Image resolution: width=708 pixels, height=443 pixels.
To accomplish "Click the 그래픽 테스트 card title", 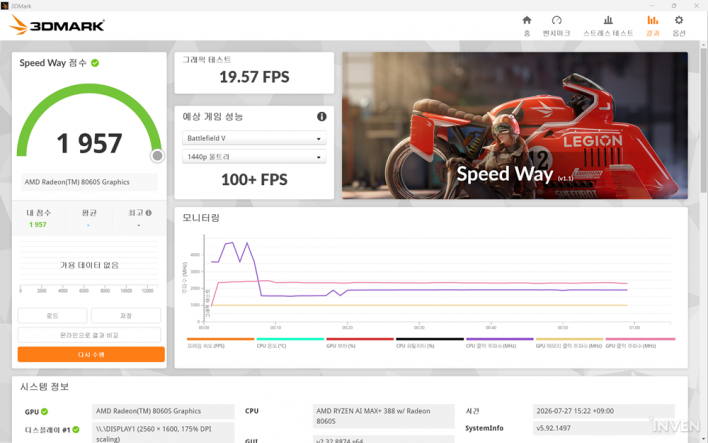I will 207,60.
